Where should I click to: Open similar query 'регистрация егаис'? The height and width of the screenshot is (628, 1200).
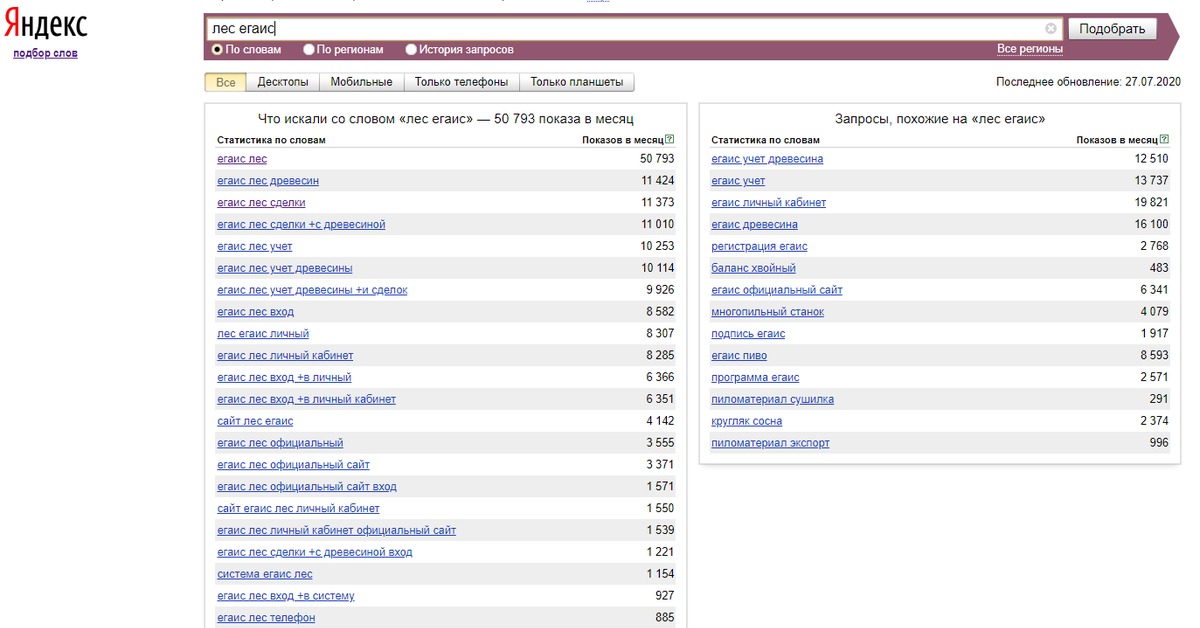[x=759, y=246]
